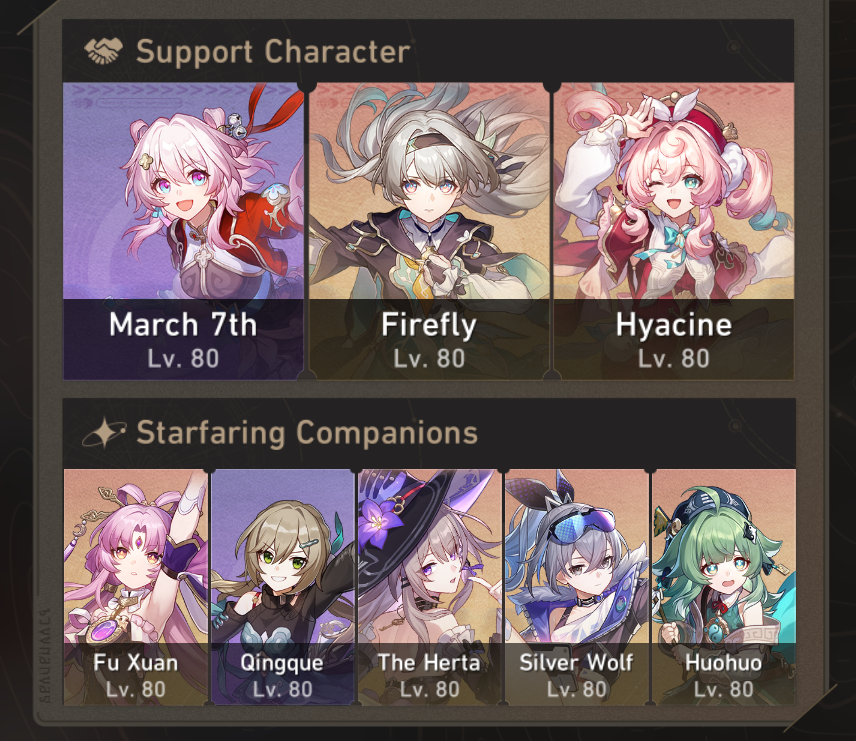
Task: View The Herta companion card
Action: 430,586
